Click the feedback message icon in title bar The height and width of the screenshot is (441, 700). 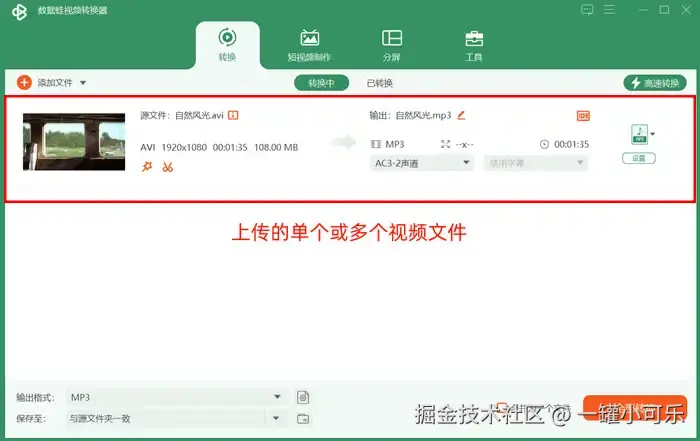587,10
